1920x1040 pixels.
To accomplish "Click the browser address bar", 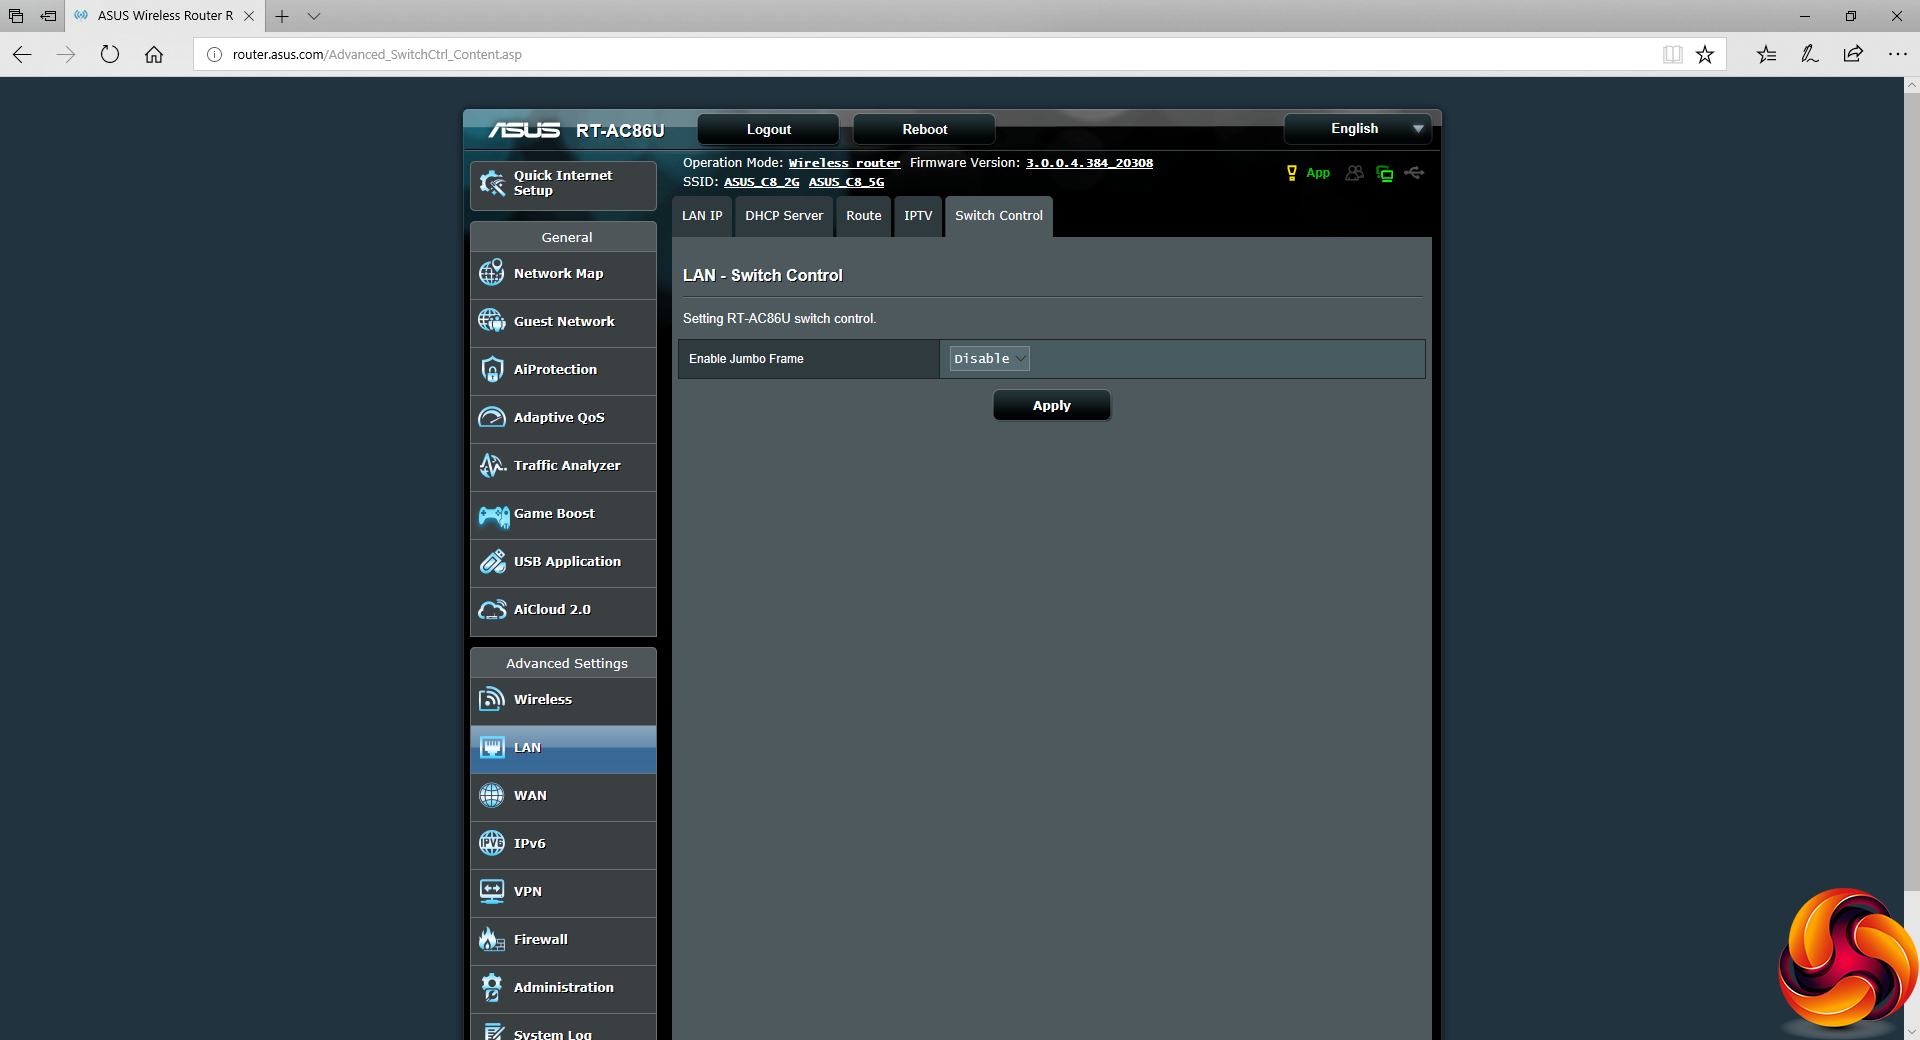I will 900,54.
